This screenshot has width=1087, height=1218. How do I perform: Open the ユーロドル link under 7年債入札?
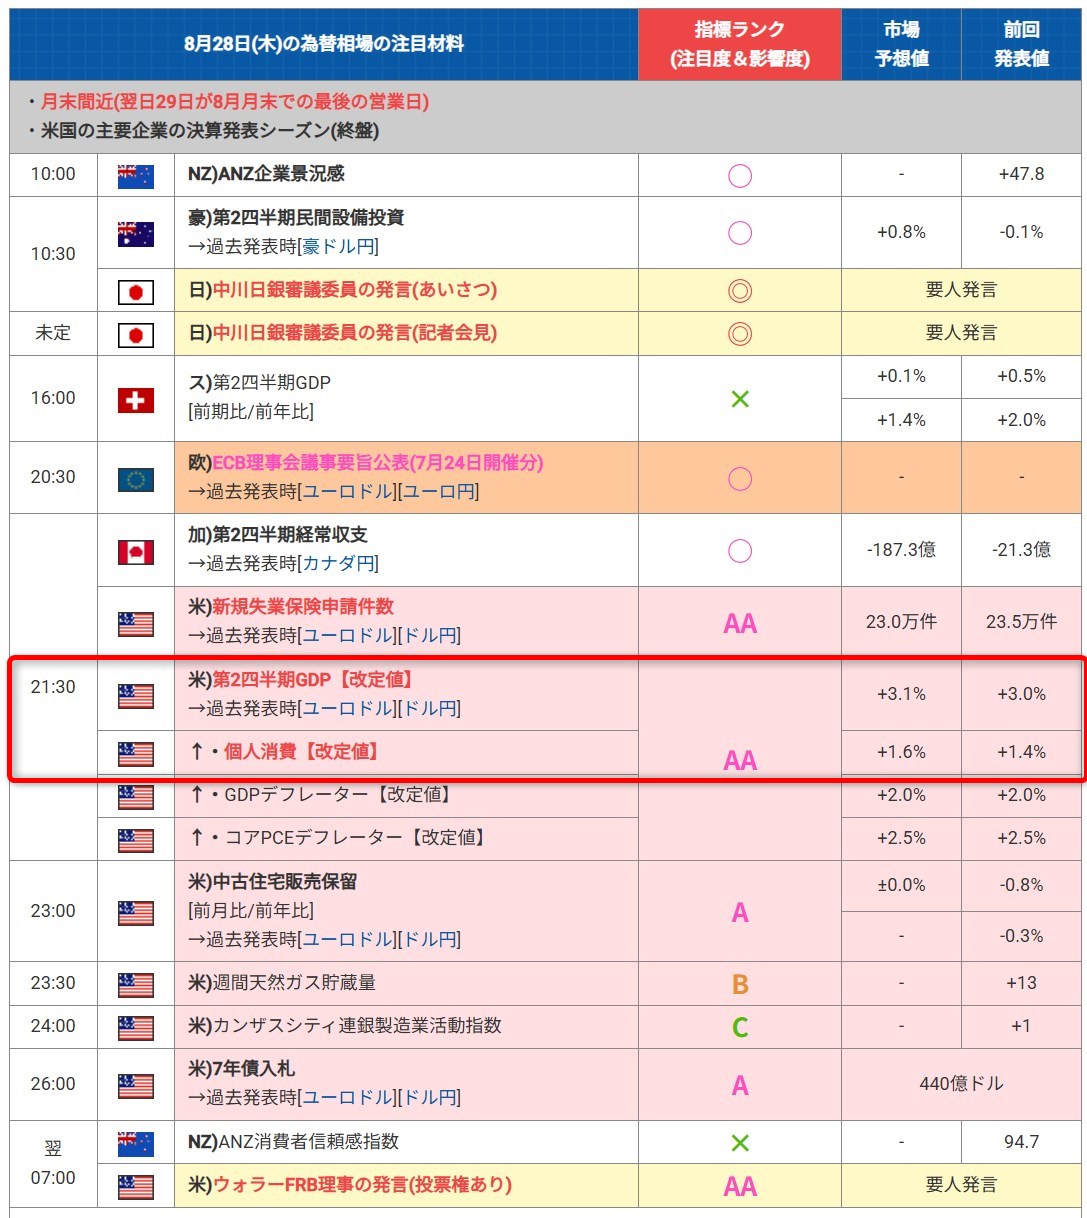pyautogui.click(x=348, y=1098)
